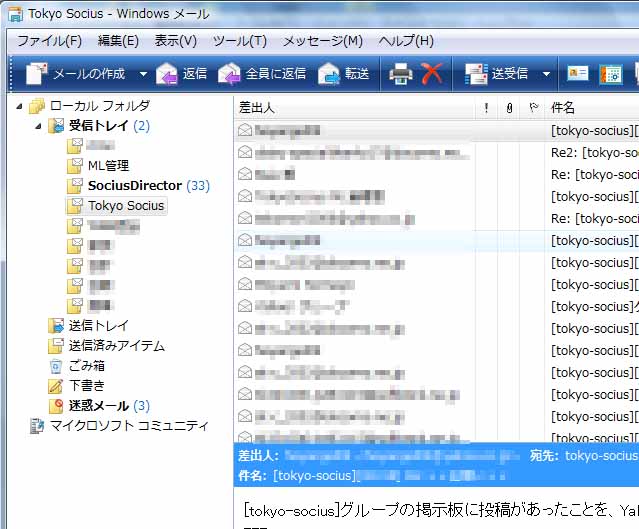Select the SociusDirector (33) folder
Image resolution: width=639 pixels, height=529 pixels.
[149, 185]
